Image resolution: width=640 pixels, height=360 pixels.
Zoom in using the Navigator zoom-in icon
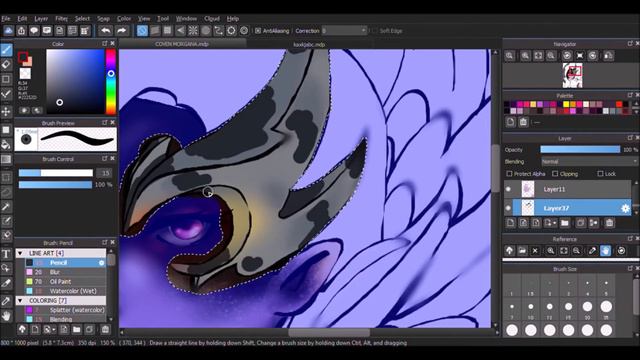[525, 56]
